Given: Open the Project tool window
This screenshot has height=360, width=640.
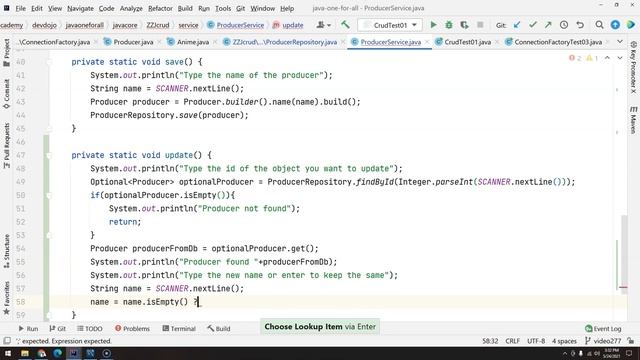Looking at the screenshot, I should point(7,52).
